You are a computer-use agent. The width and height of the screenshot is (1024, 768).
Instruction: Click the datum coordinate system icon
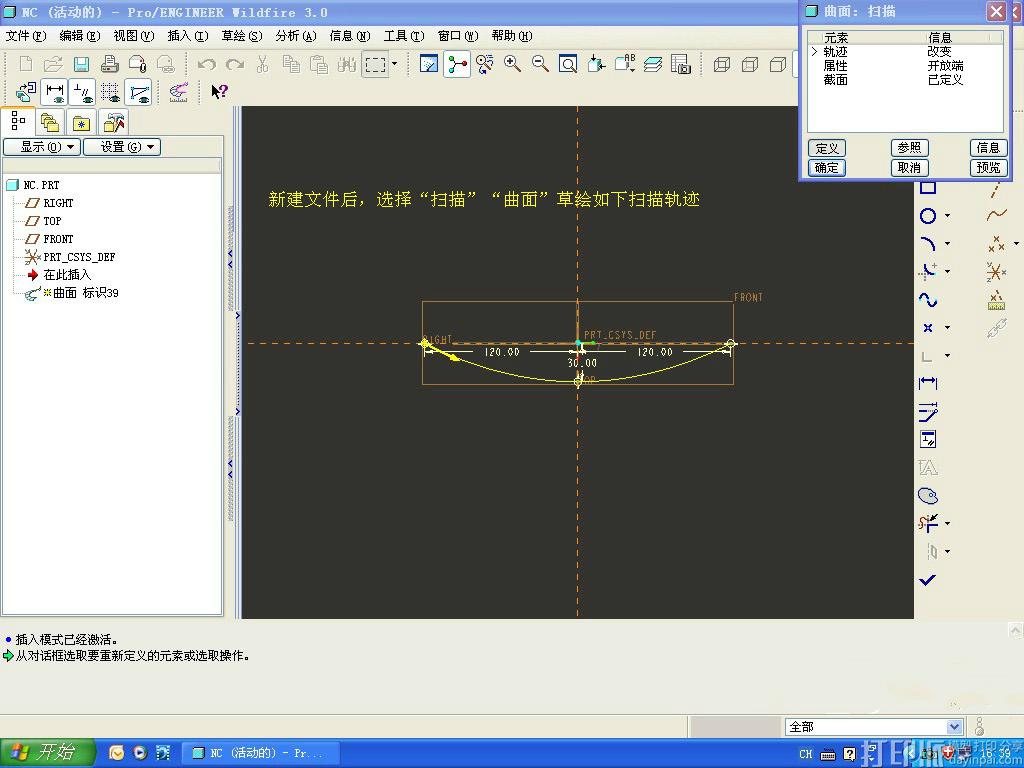[x=997, y=272]
